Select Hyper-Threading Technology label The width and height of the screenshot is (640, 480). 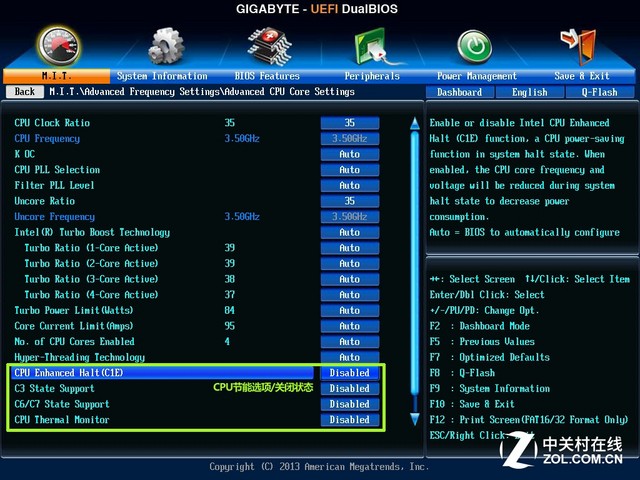tap(80, 358)
